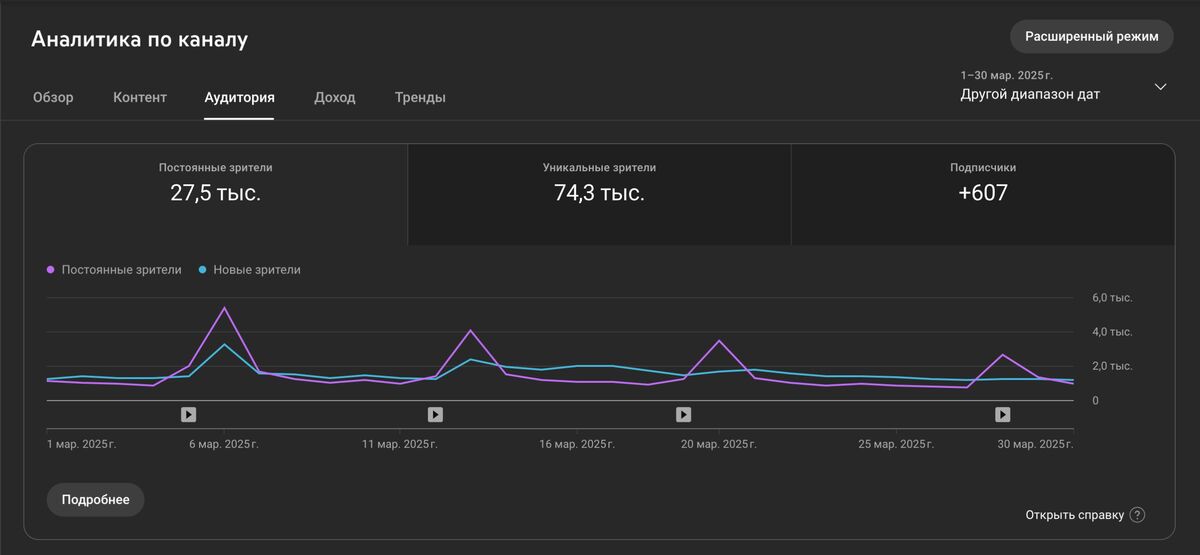Open the Доход tab

(x=334, y=98)
